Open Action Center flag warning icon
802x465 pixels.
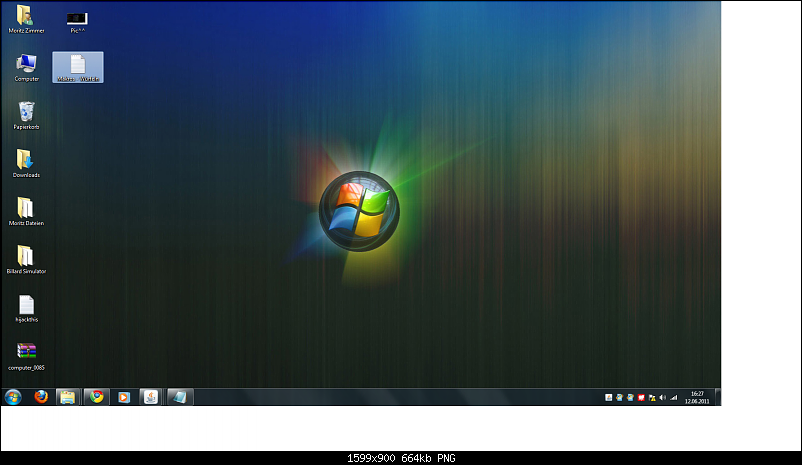[652, 397]
